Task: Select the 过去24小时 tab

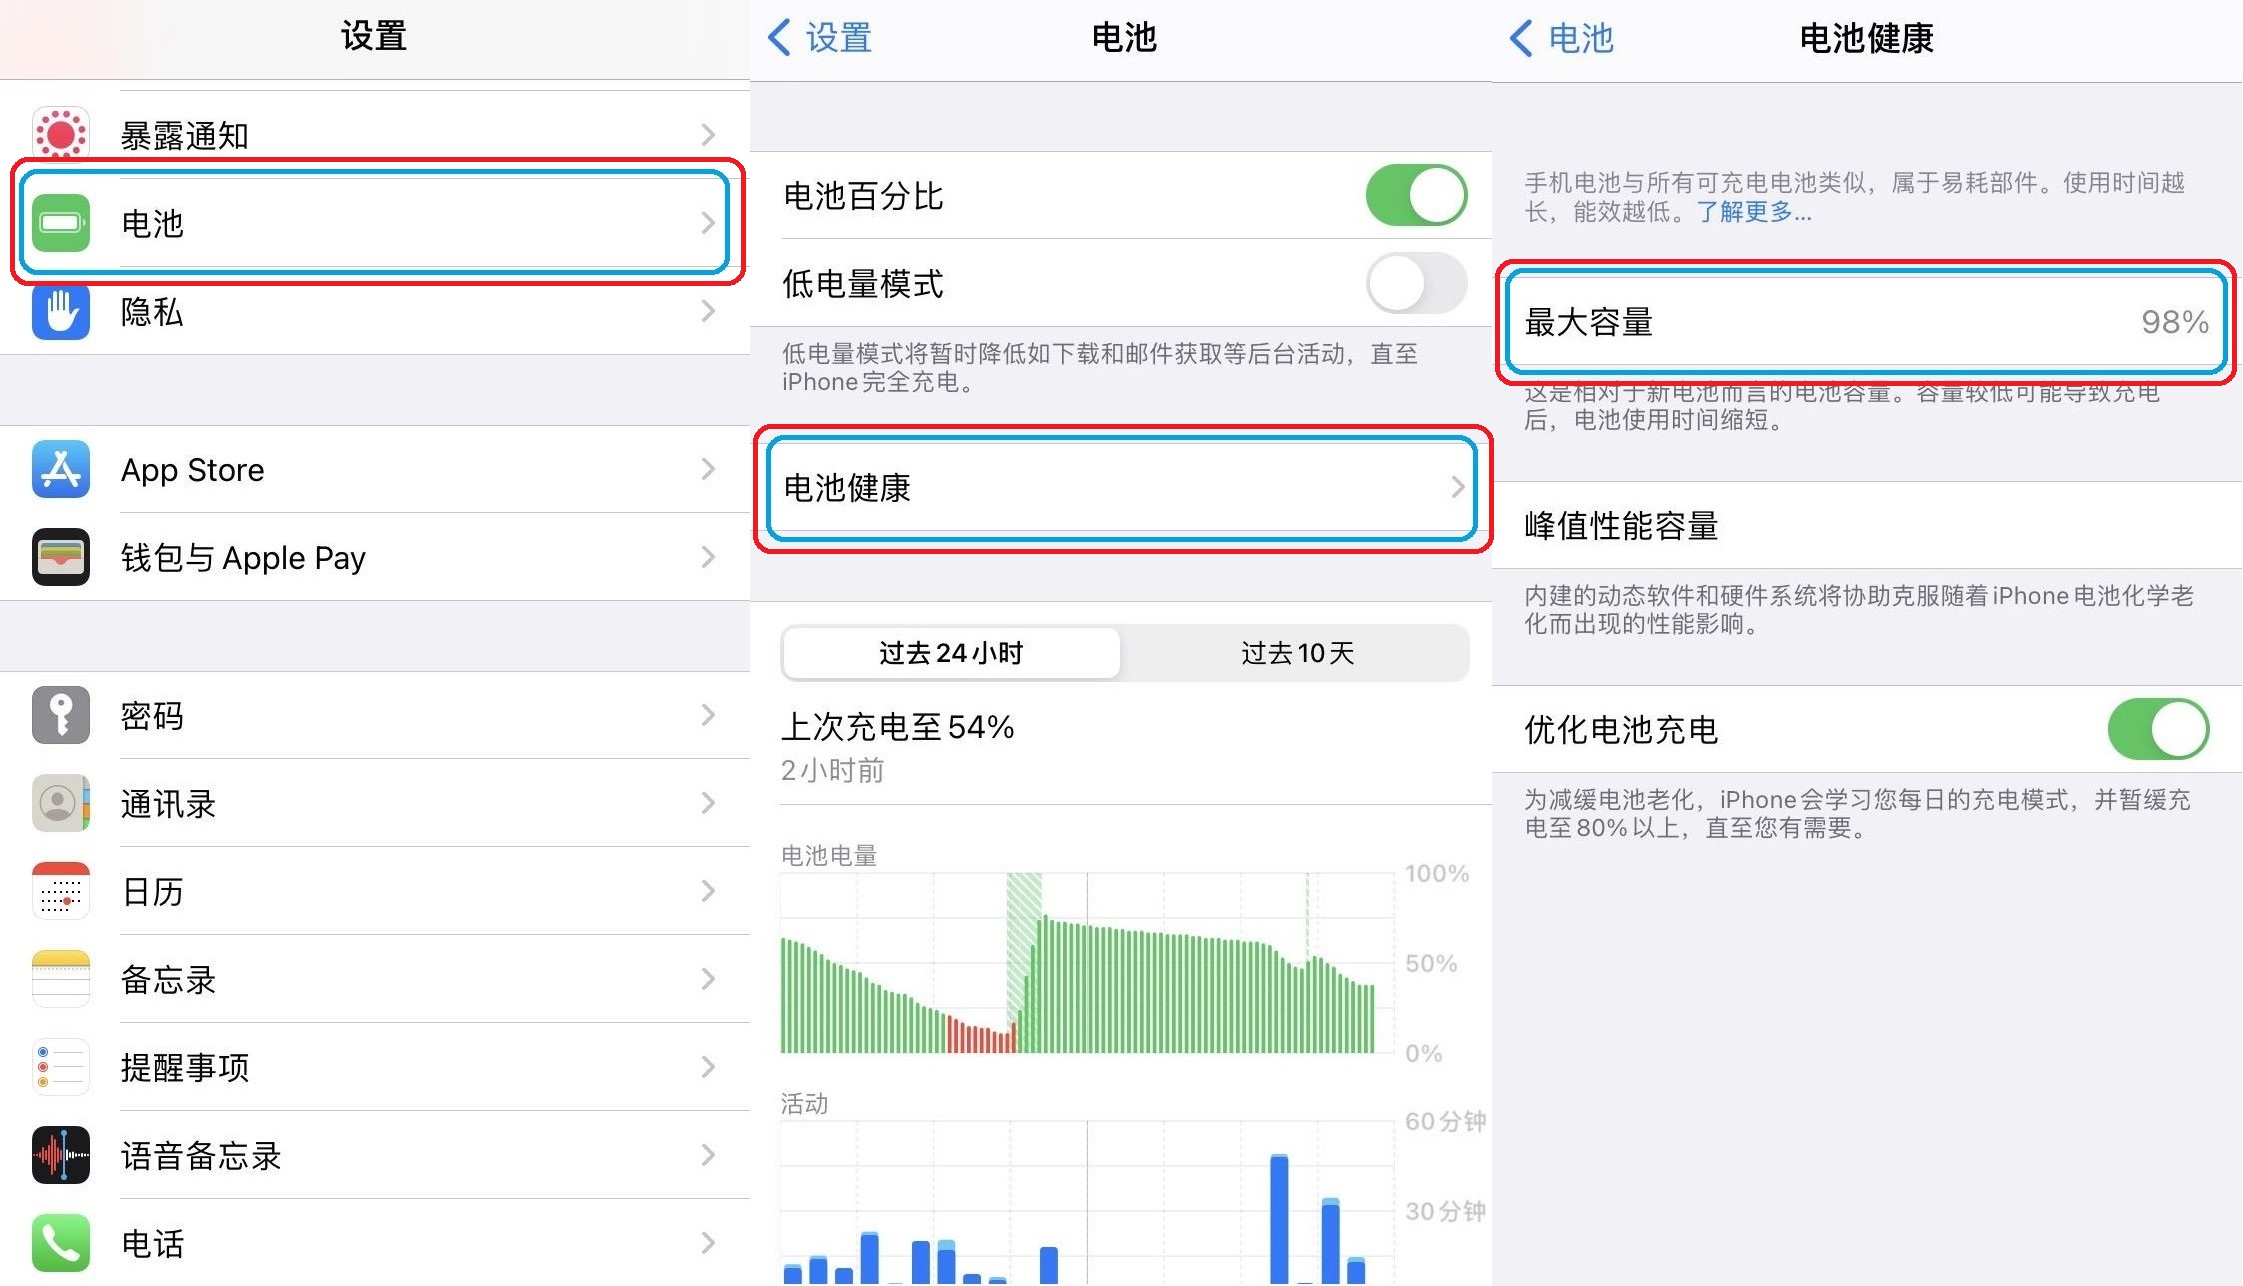Action: click(950, 653)
